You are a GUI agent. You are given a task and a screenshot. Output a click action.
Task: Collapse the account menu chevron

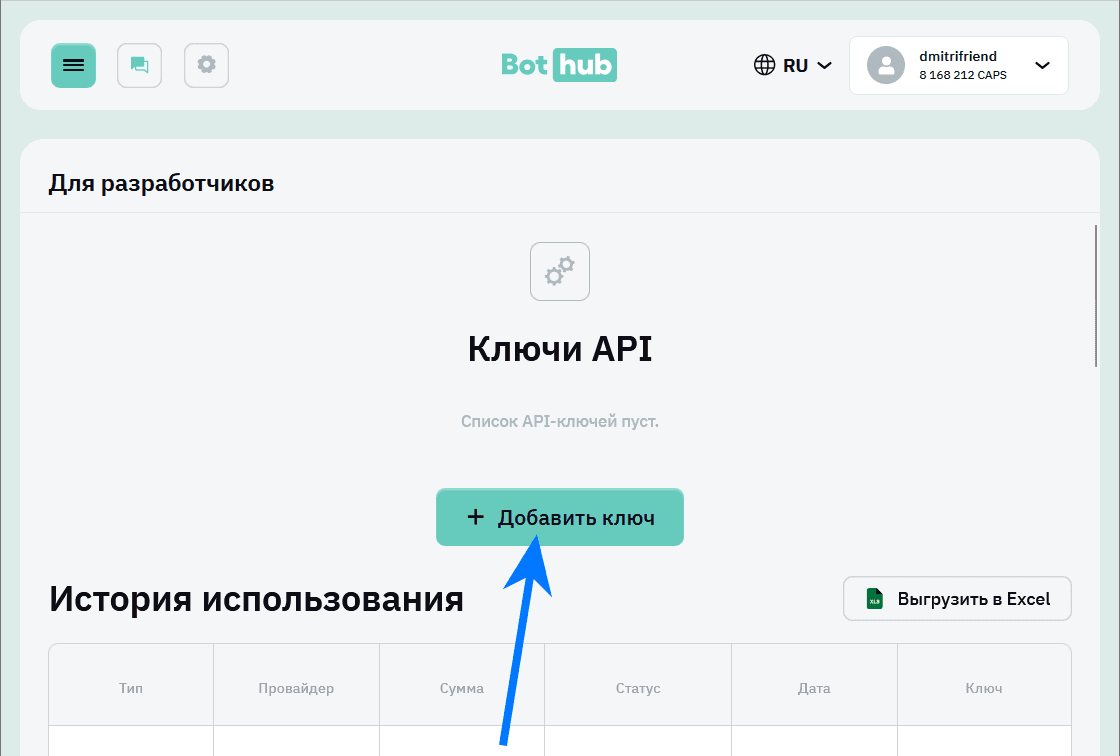1042,65
